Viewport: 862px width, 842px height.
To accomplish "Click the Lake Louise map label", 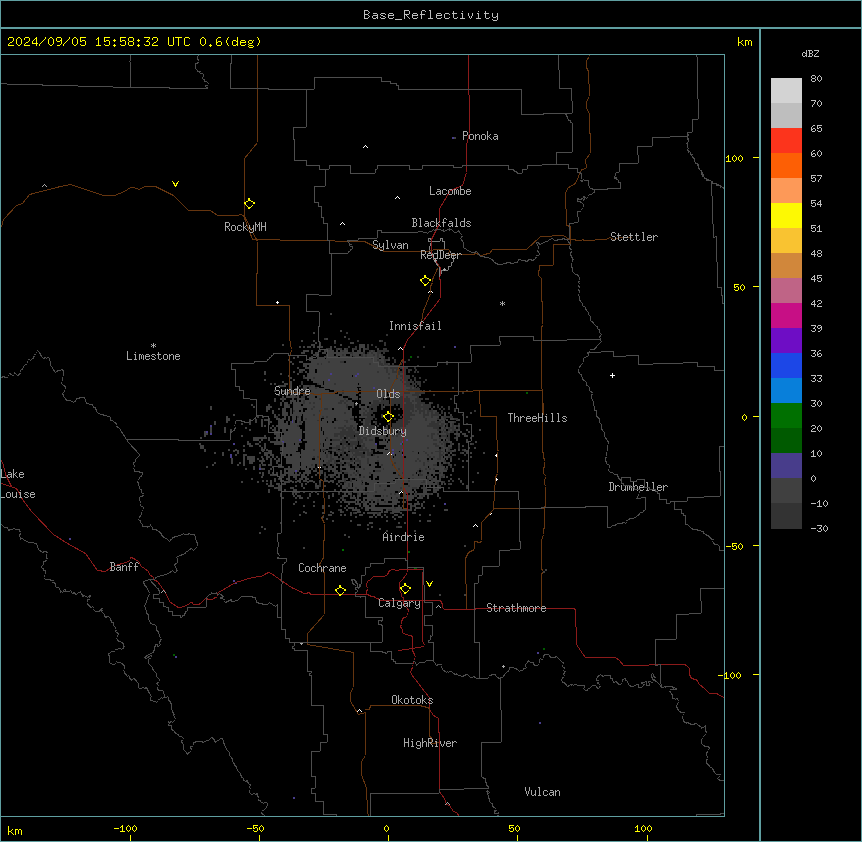I will point(18,484).
